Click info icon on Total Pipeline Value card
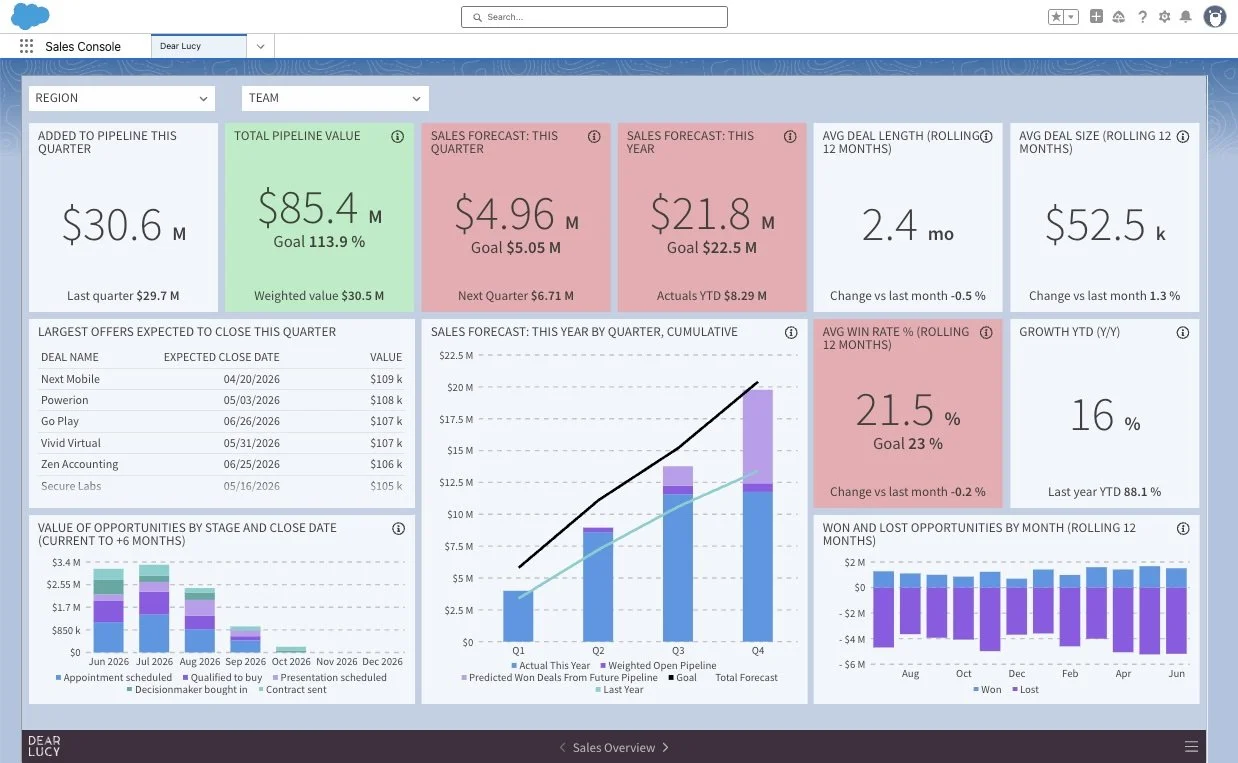The height and width of the screenshot is (763, 1238). point(398,136)
